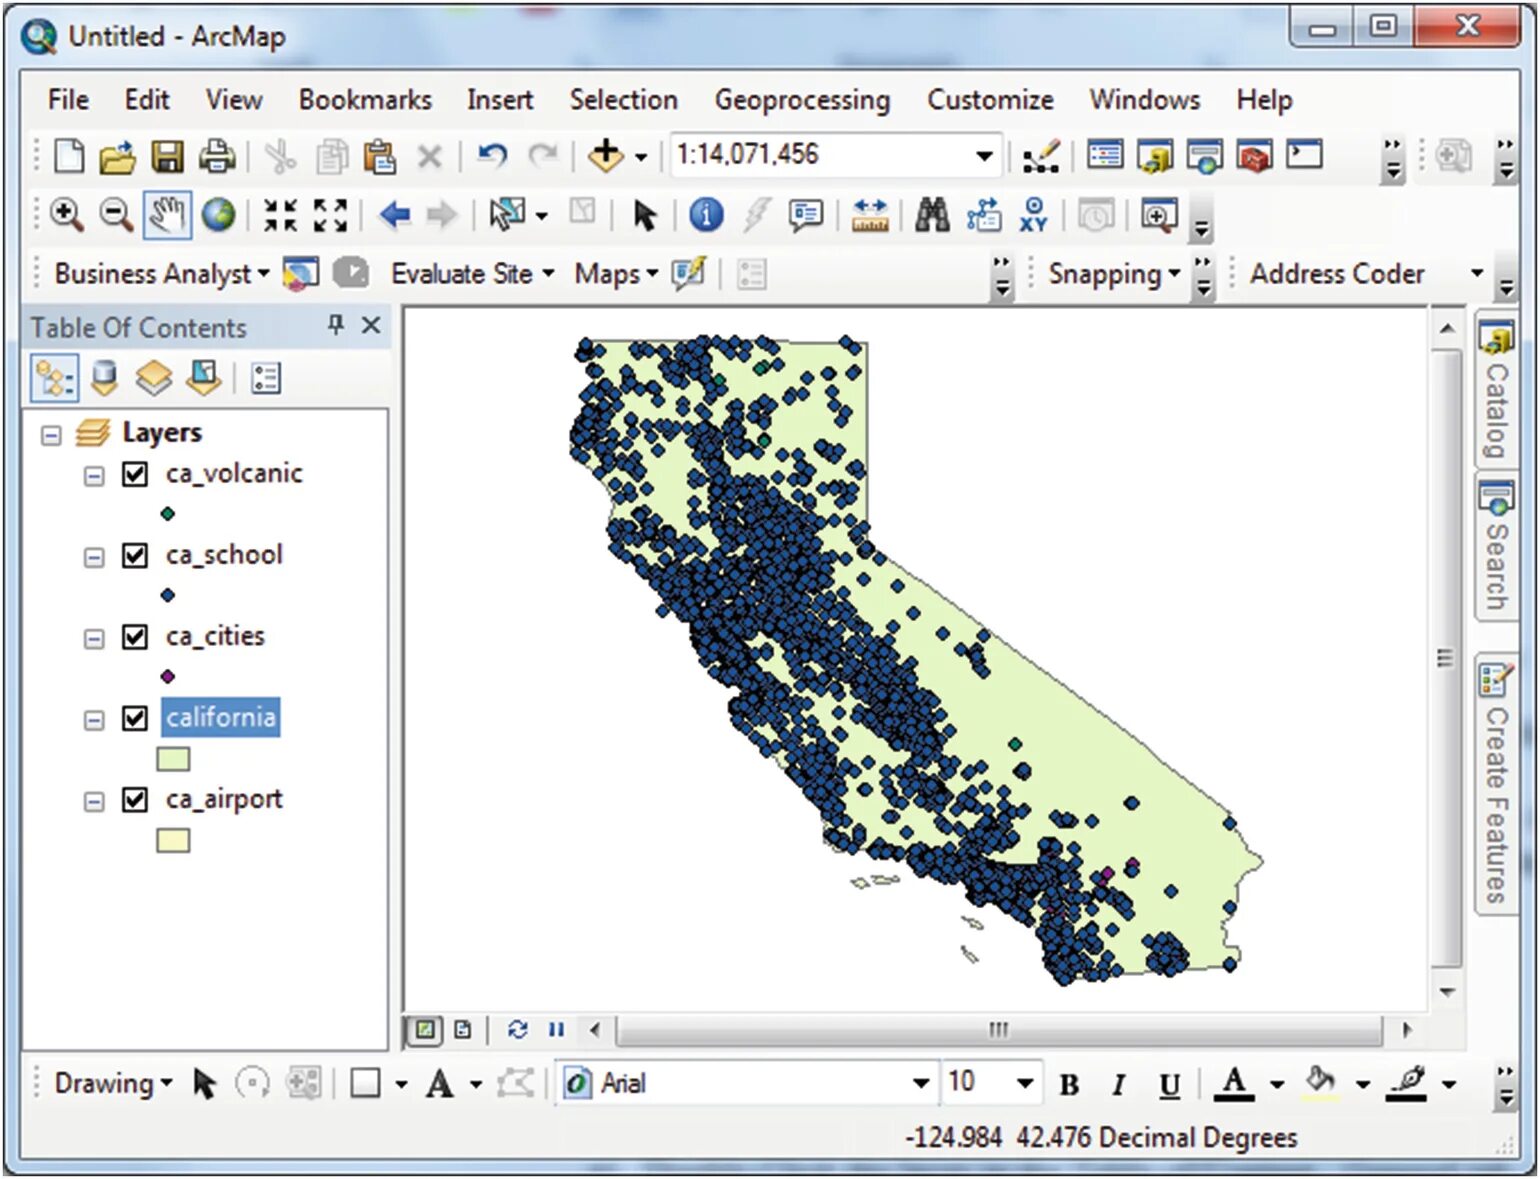Refresh the map view
The height and width of the screenshot is (1179, 1540).
[x=517, y=1029]
